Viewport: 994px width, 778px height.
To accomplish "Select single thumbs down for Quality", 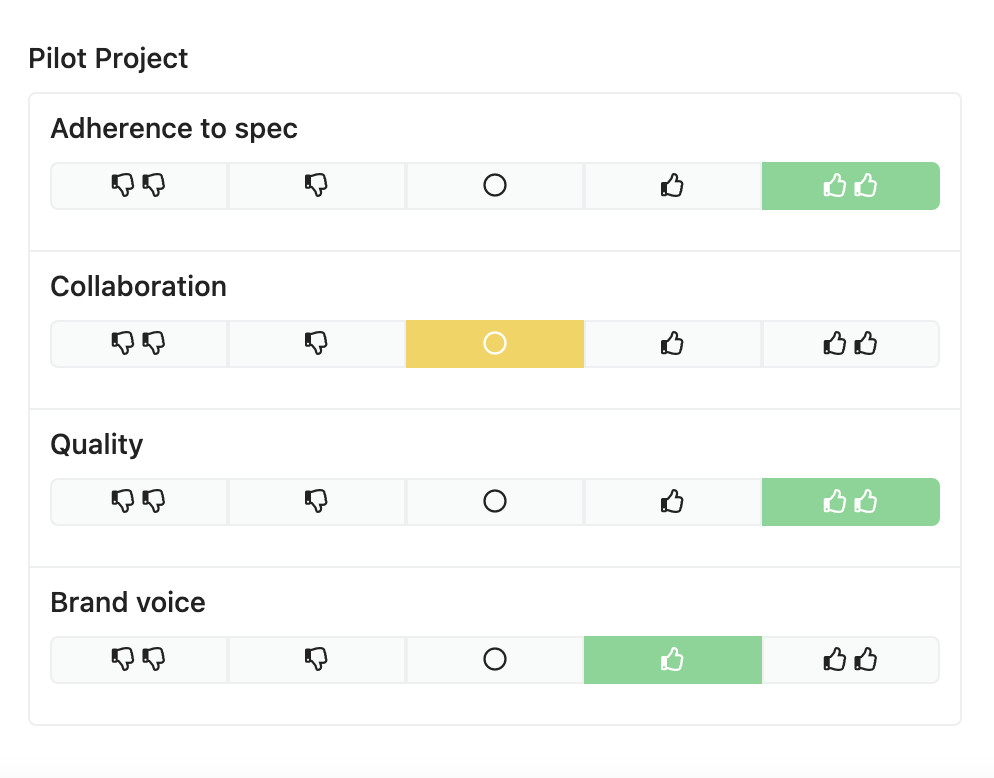I will 316,502.
